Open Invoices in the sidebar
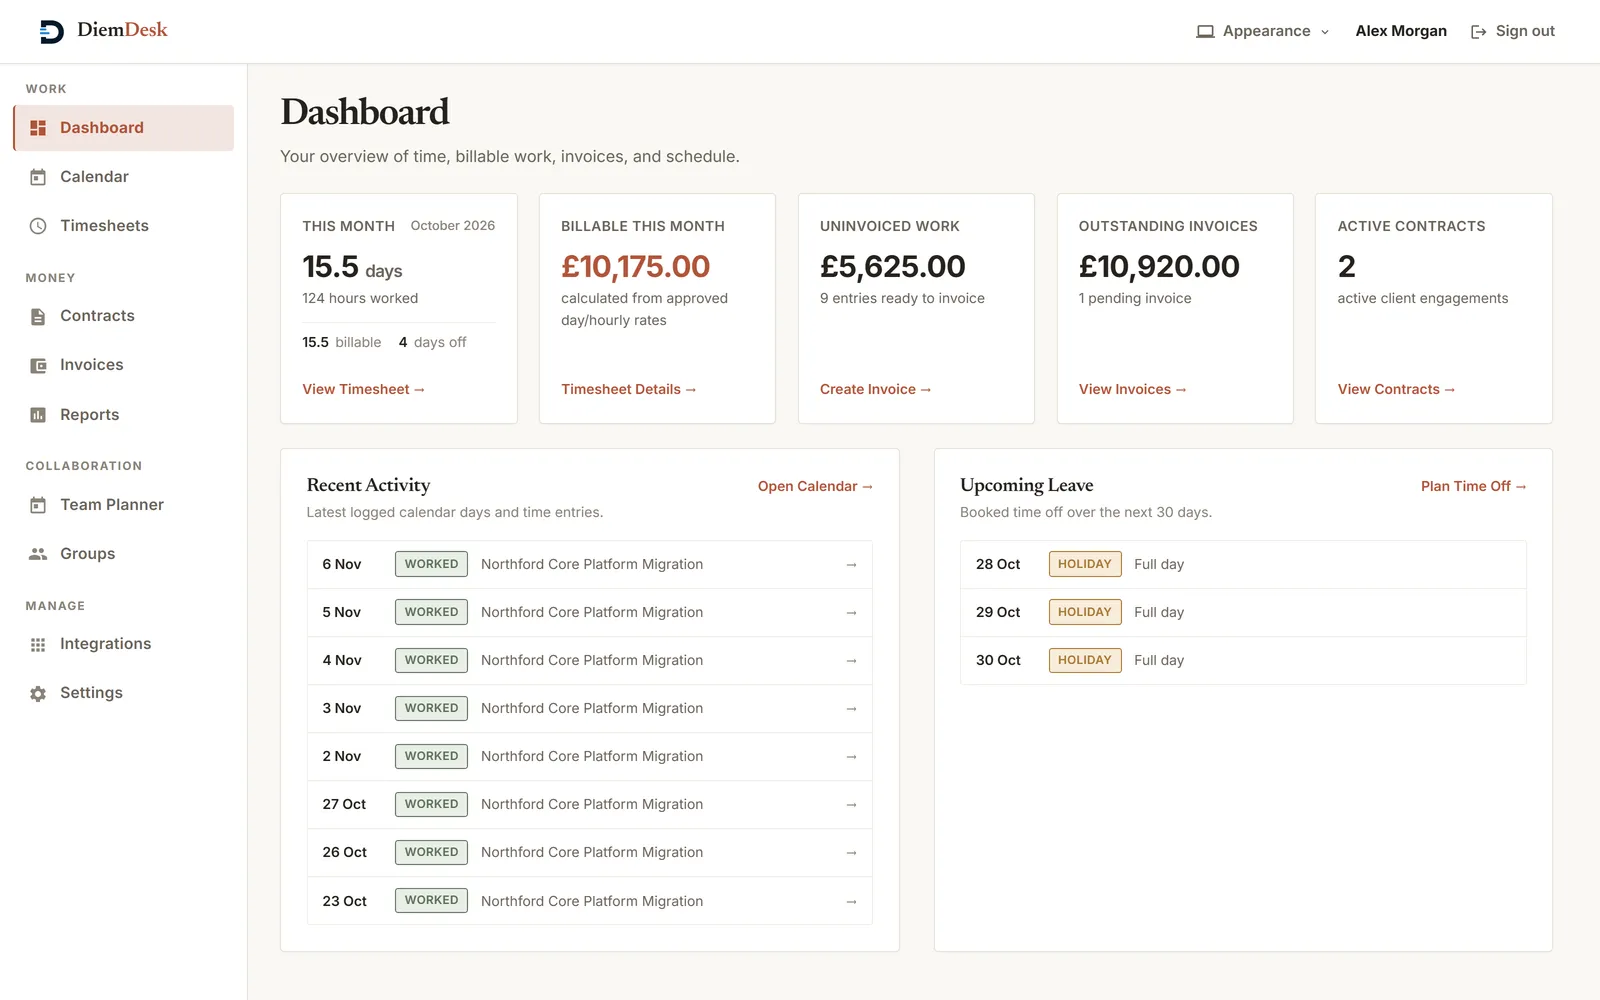The image size is (1600, 1000). pyautogui.click(x=124, y=365)
